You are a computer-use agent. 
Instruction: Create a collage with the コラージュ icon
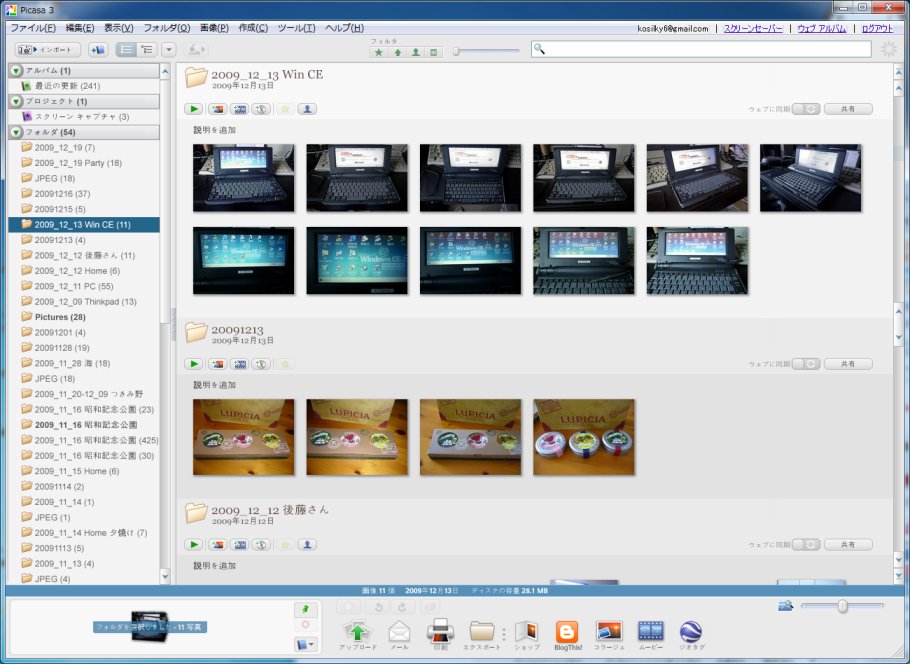pyautogui.click(x=610, y=630)
